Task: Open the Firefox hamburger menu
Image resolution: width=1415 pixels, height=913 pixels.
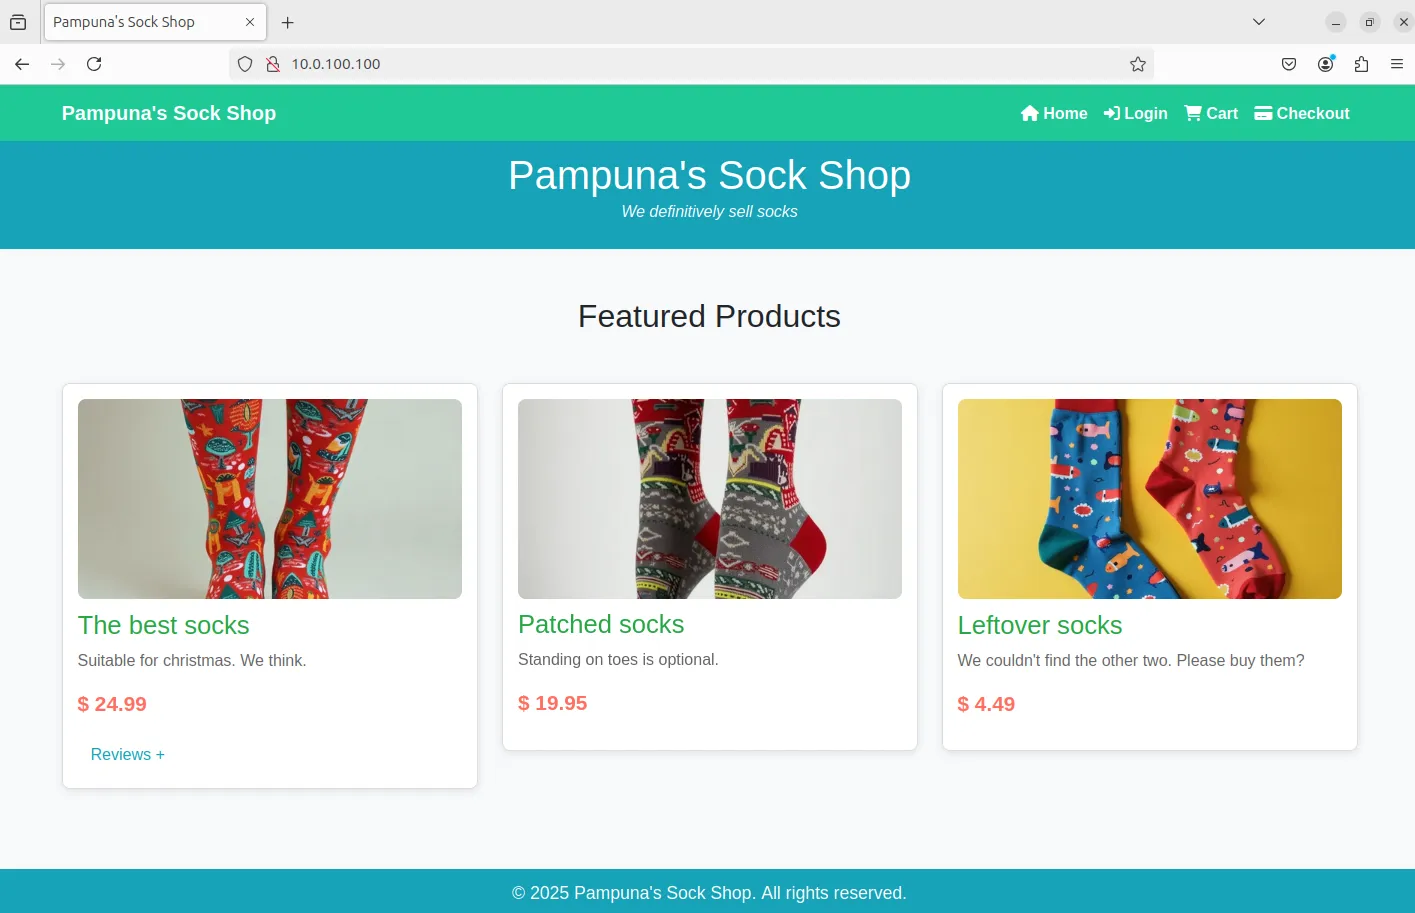Action: click(x=1397, y=64)
